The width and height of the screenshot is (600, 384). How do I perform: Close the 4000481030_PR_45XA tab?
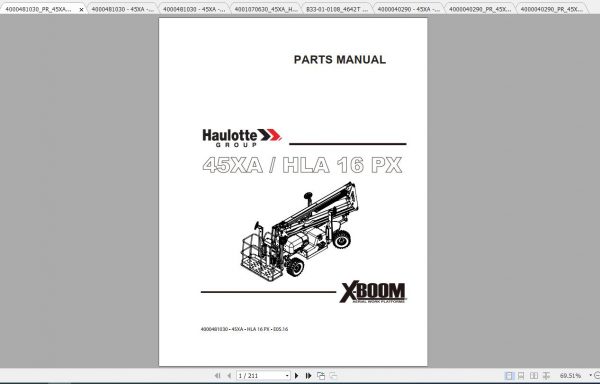pyautogui.click(x=81, y=9)
